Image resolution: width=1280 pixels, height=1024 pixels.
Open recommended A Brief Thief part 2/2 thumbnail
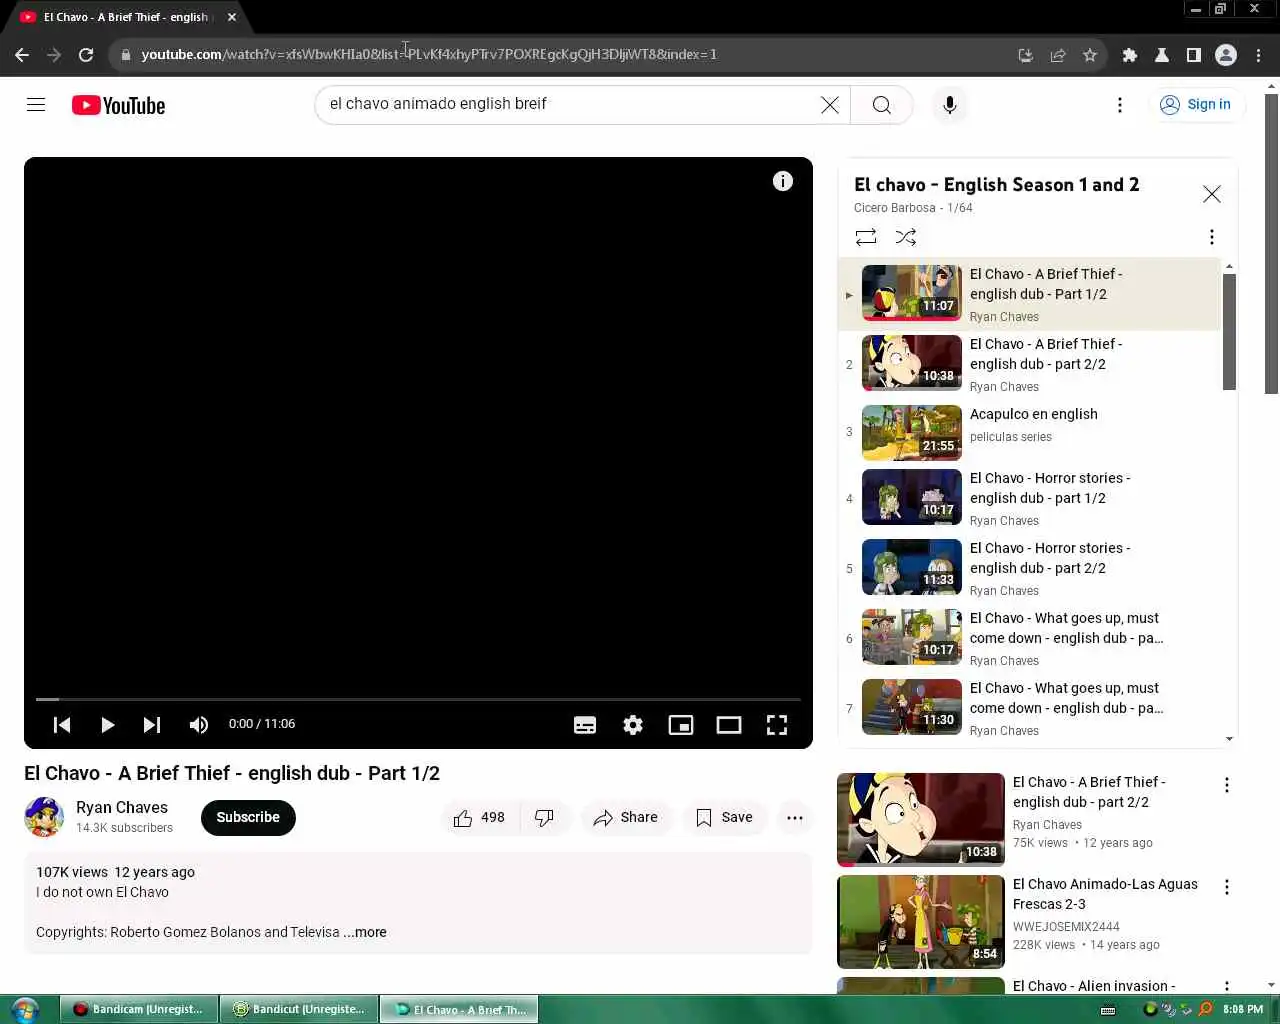pyautogui.click(x=921, y=819)
